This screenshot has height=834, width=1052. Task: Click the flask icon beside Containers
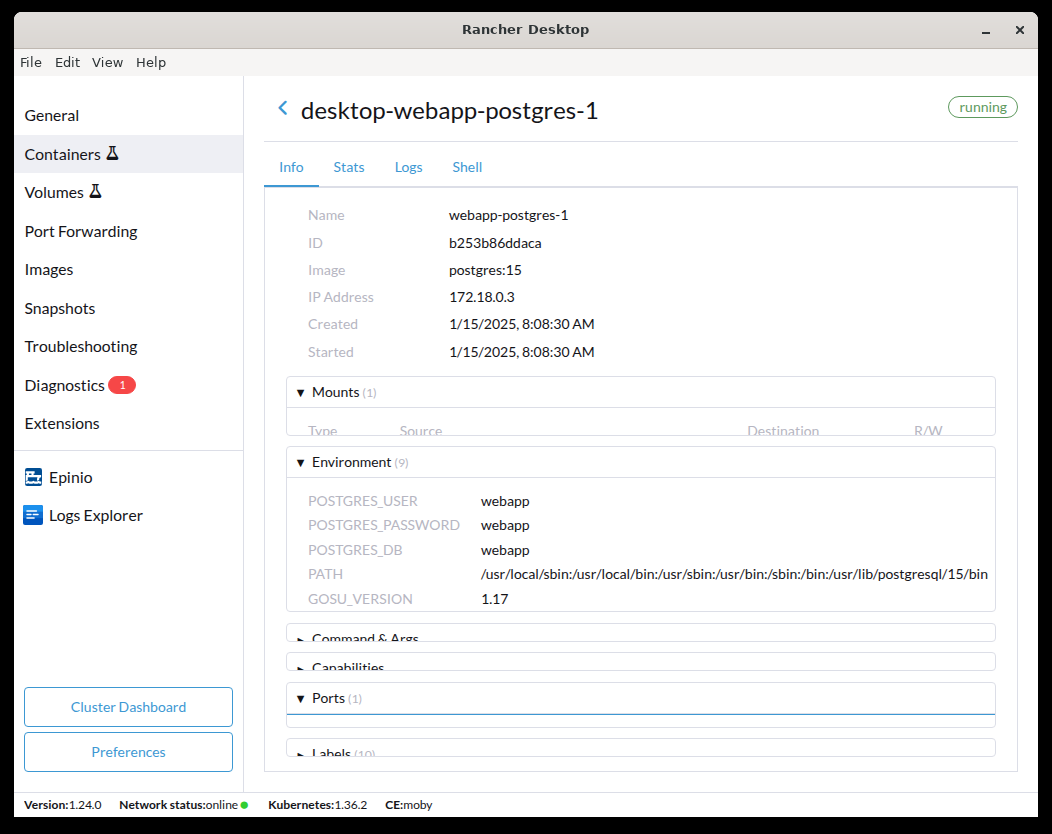pyautogui.click(x=113, y=153)
